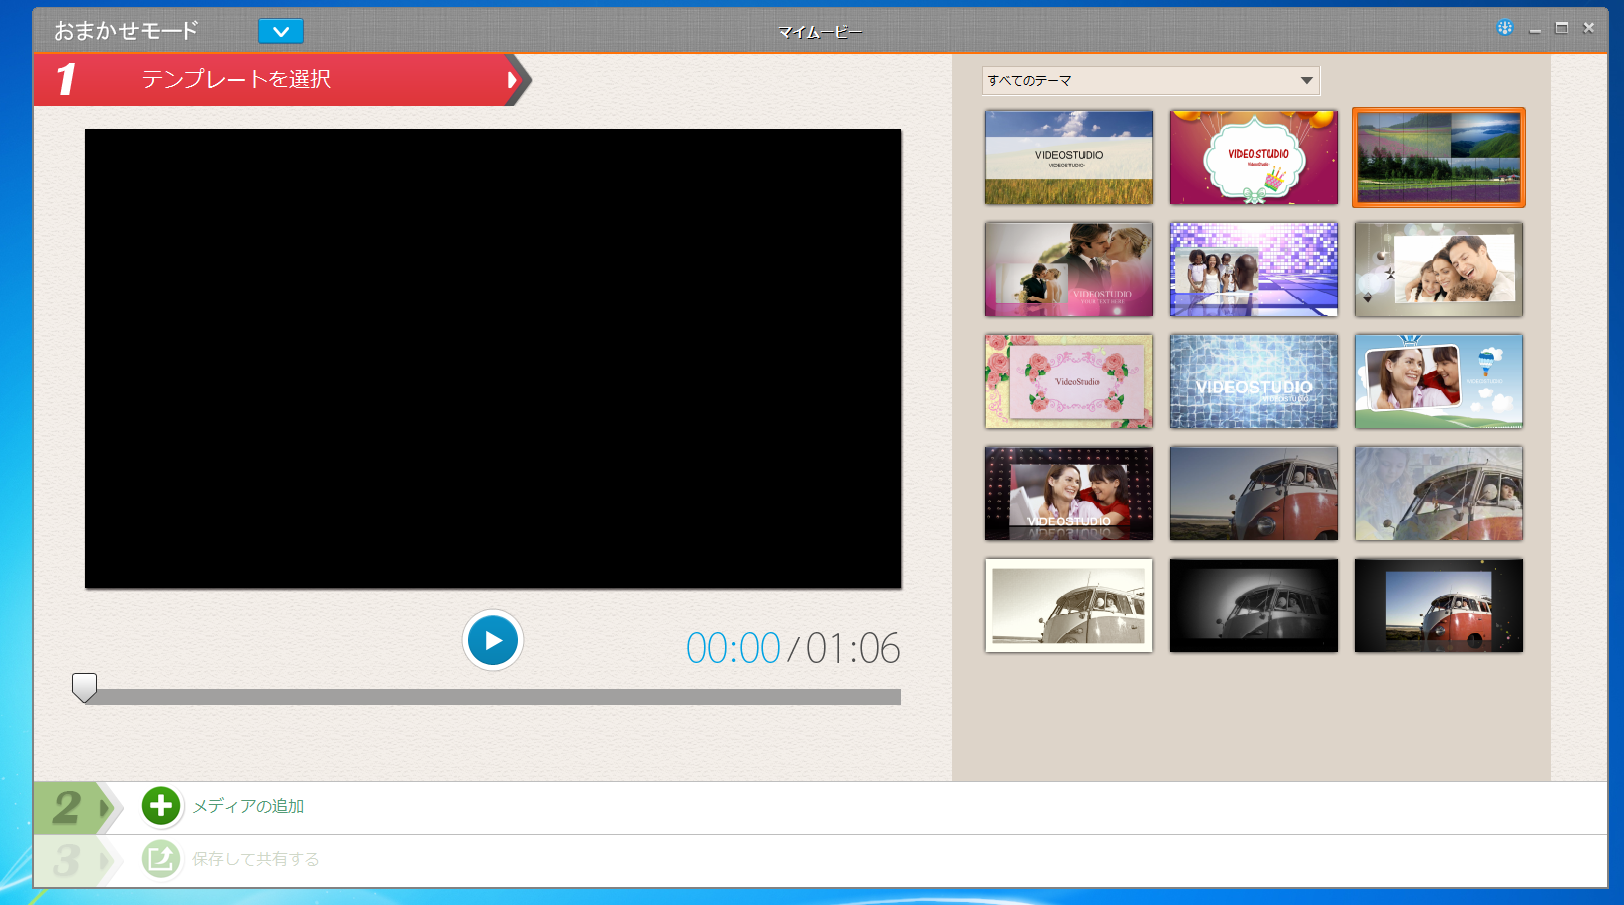Open the おまかせモード dropdown arrow

click(281, 32)
